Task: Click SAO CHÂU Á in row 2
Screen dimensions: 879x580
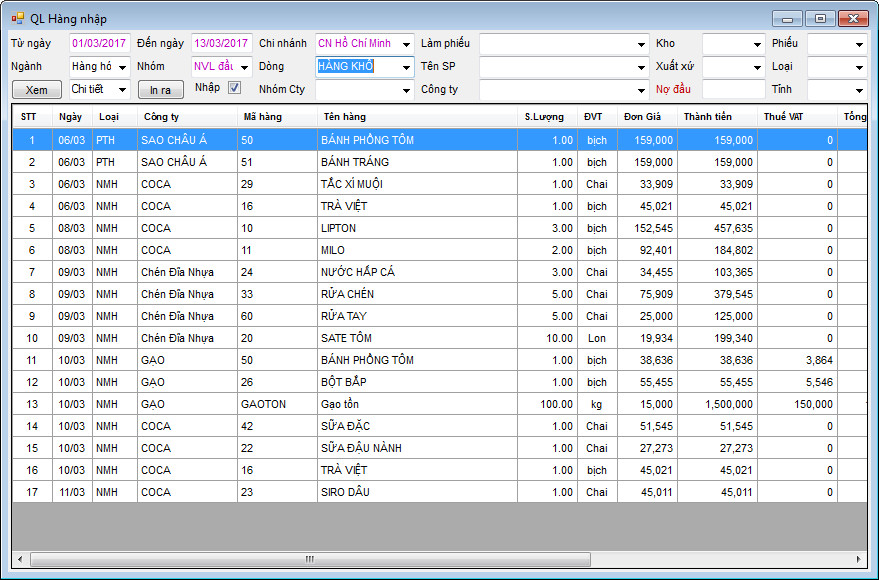Action: [187, 162]
